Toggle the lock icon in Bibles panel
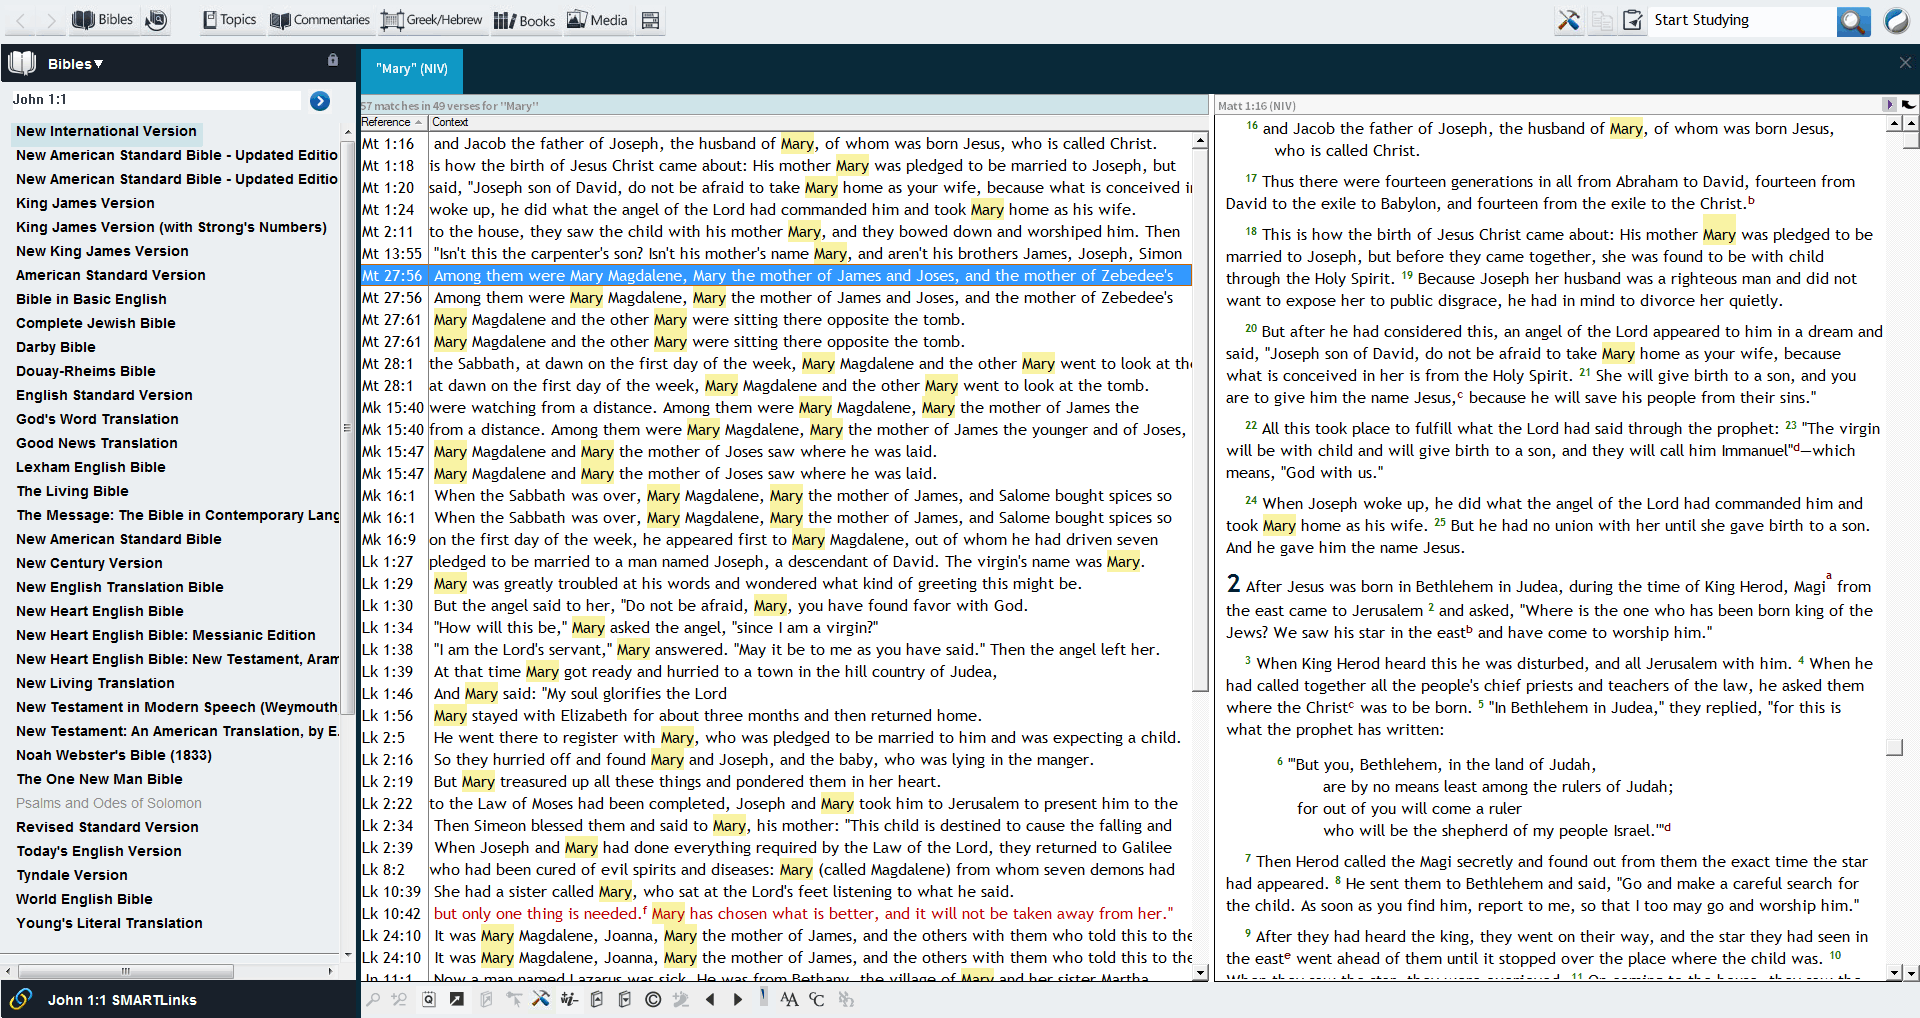This screenshot has height=1018, width=1920. click(x=333, y=60)
